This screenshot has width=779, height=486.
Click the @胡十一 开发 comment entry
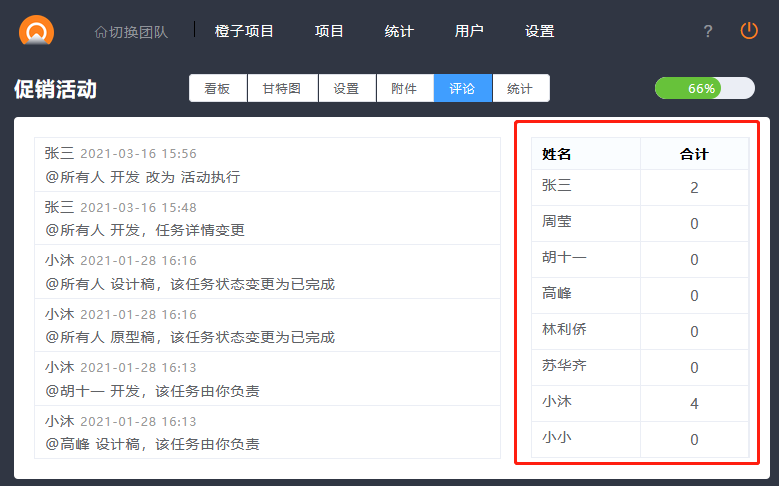[x=267, y=379]
